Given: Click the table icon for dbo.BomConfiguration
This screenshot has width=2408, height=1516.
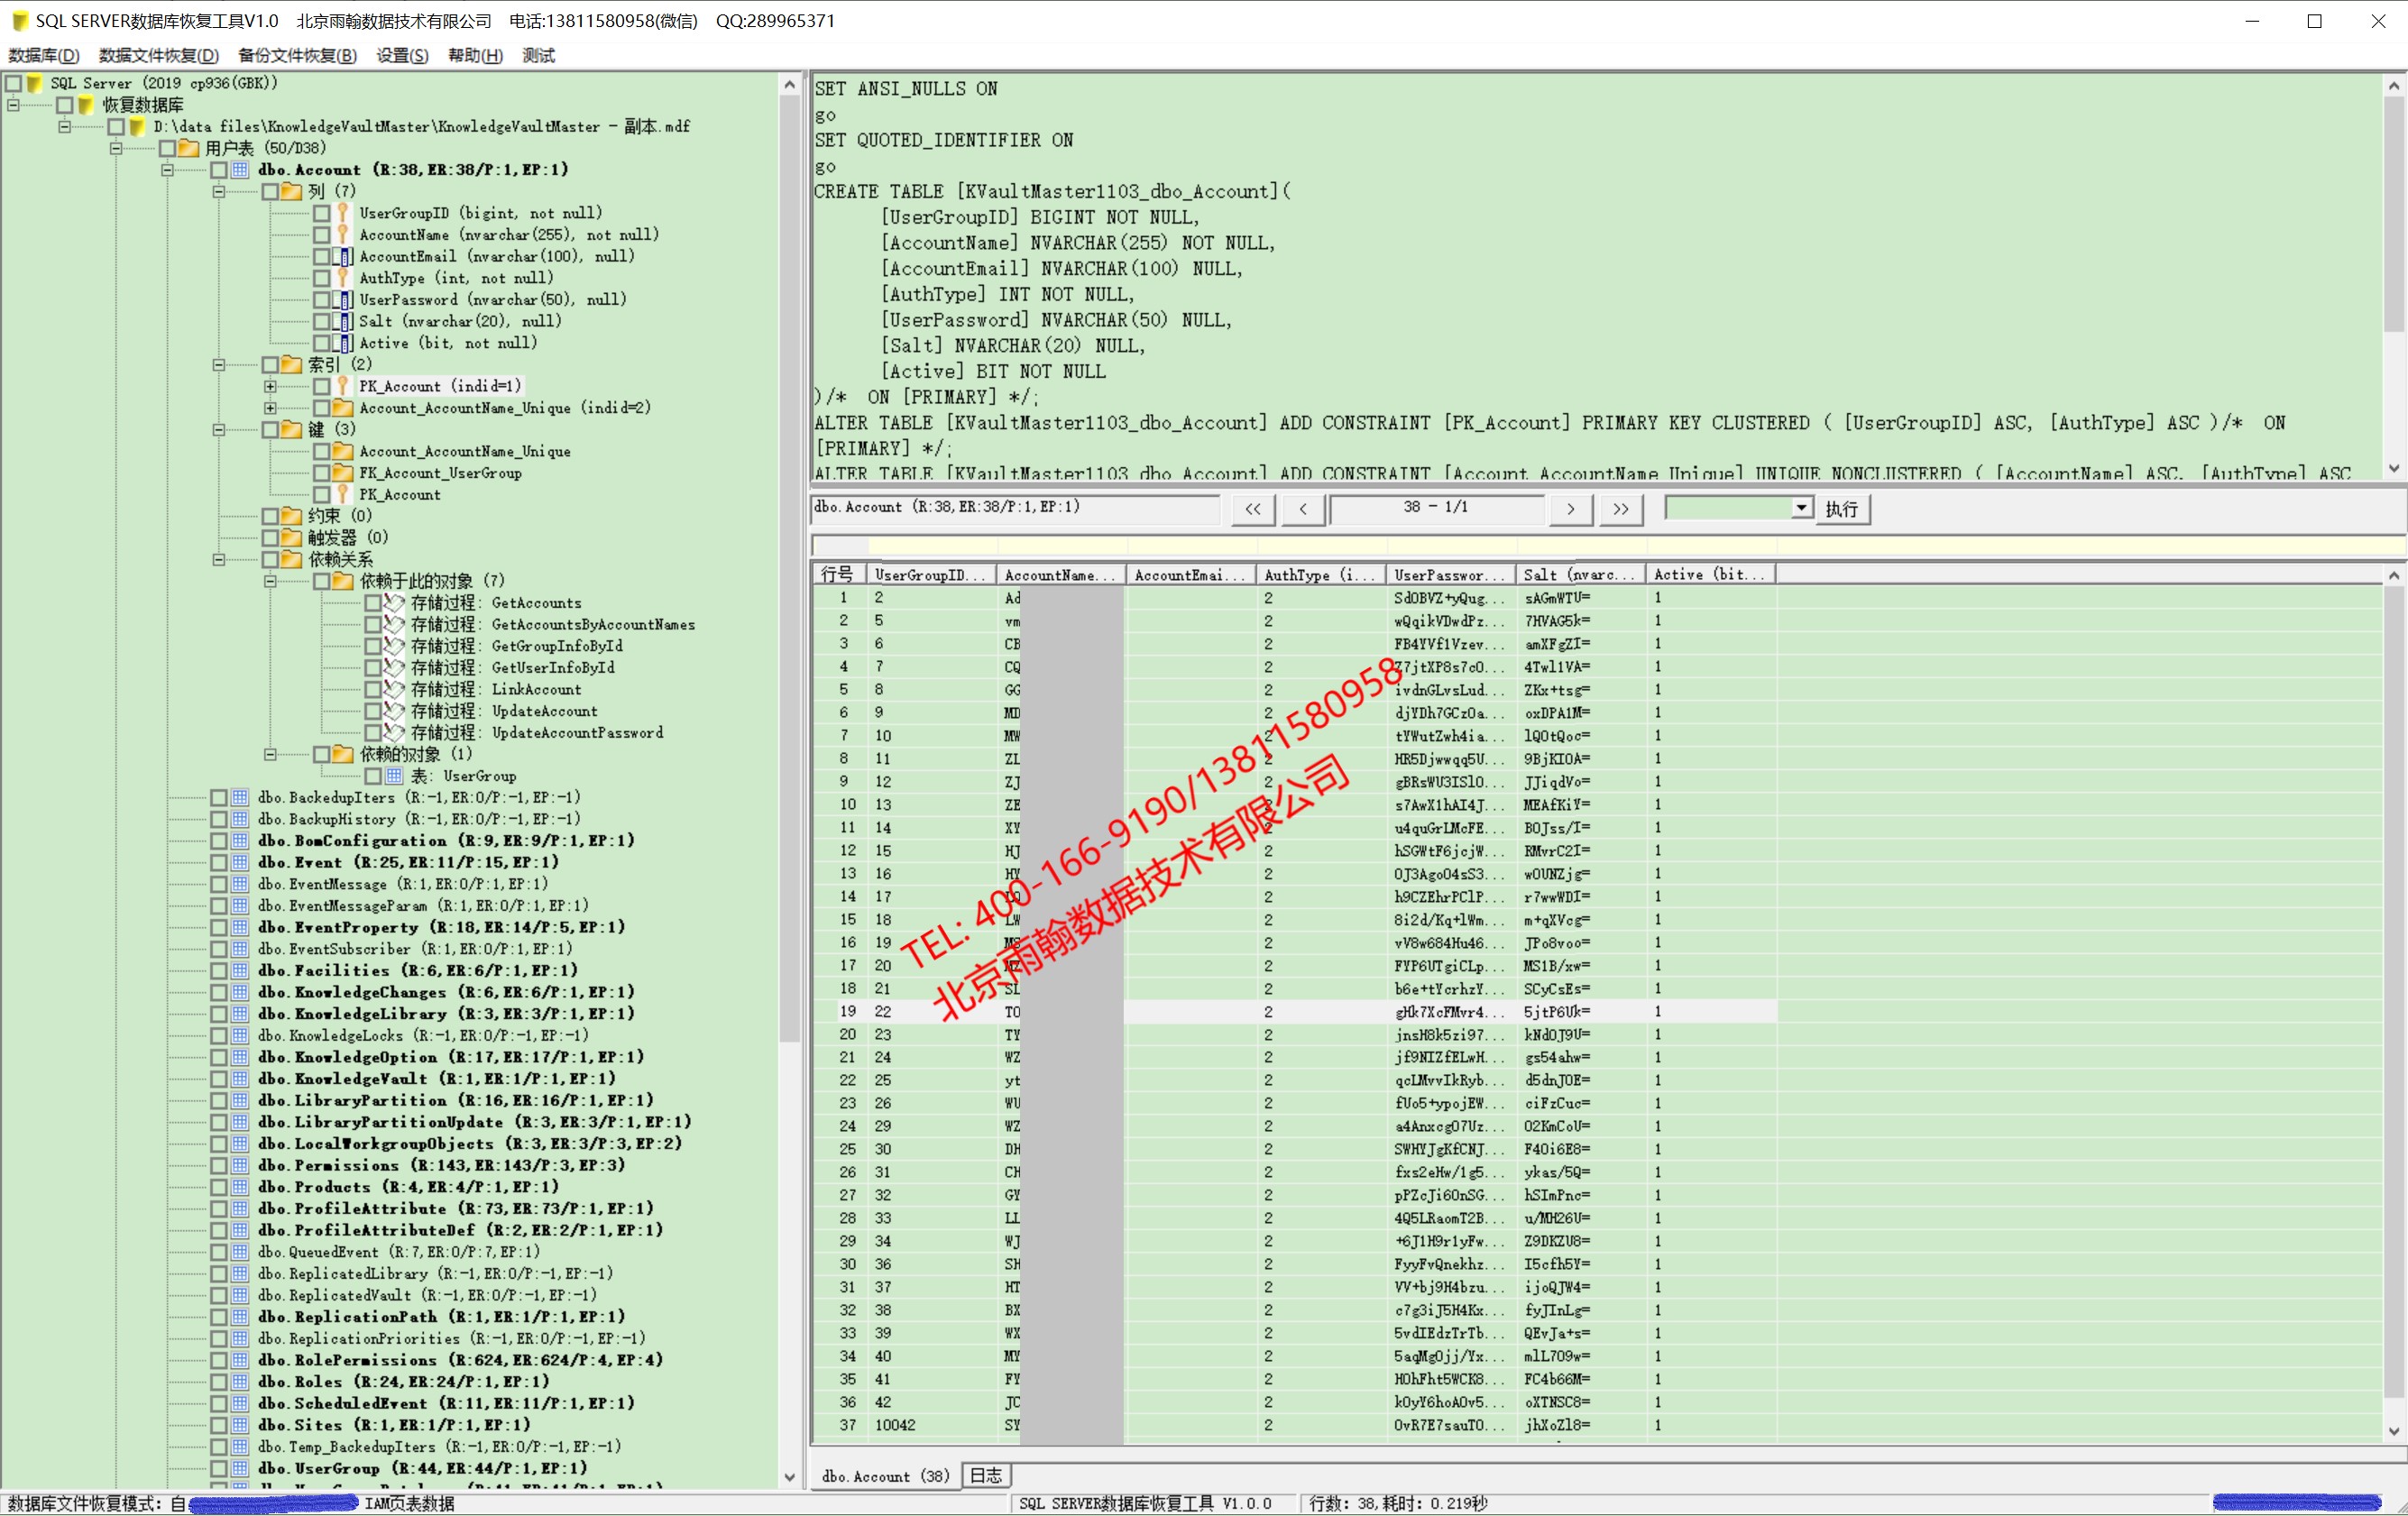Looking at the screenshot, I should point(240,841).
